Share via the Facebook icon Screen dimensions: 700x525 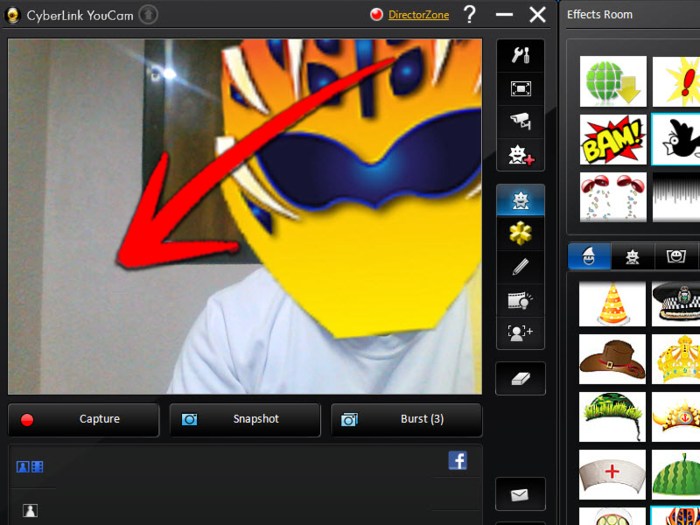click(458, 460)
